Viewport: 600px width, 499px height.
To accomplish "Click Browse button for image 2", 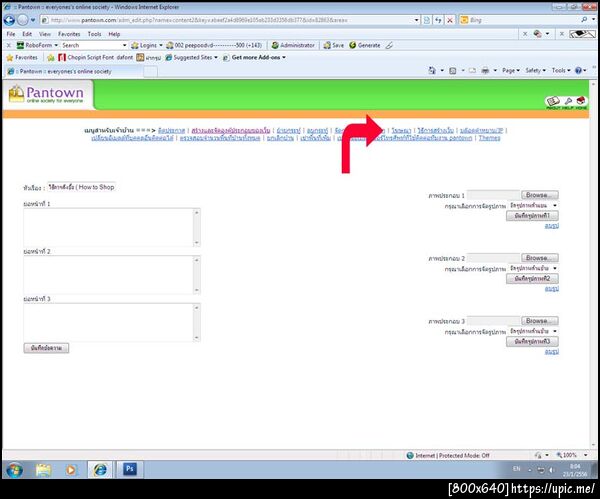I will [540, 258].
